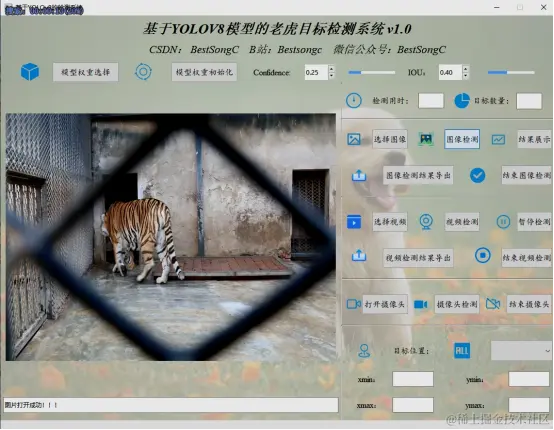554x430 pixels.
Task: Click 选择视频 button
Action: click(x=390, y=222)
